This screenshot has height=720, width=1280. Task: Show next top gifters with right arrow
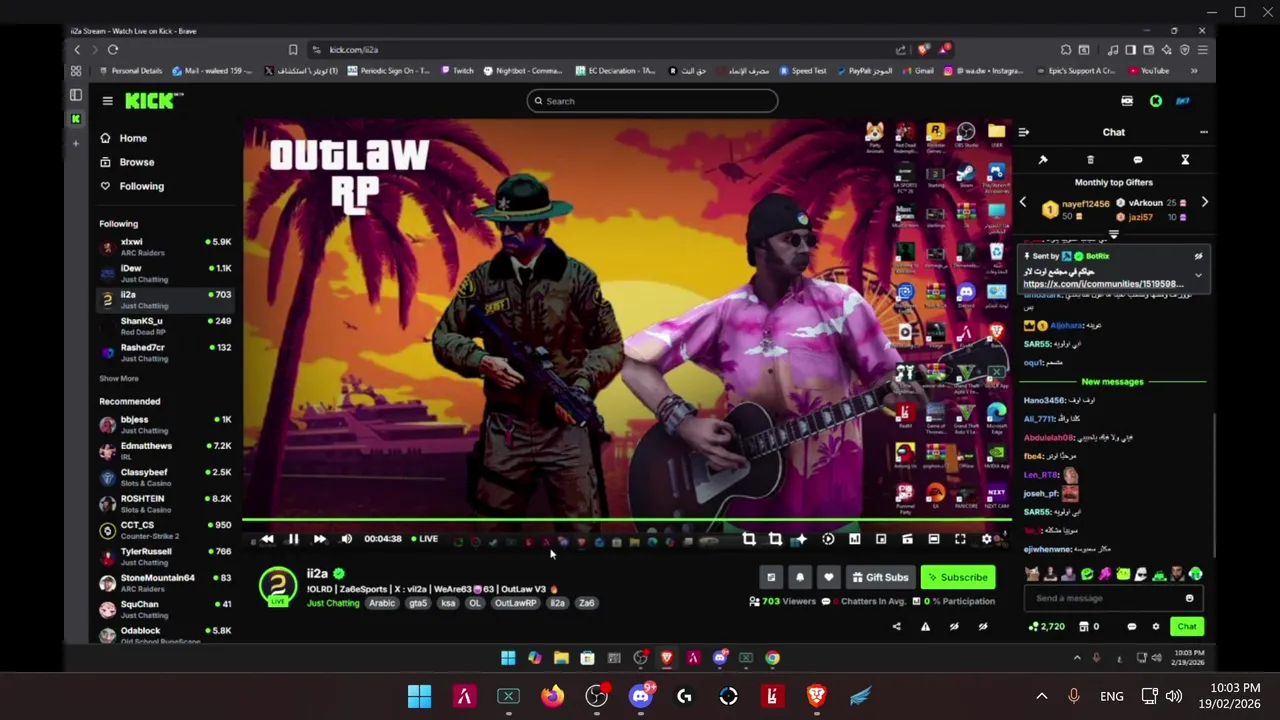[x=1204, y=203]
